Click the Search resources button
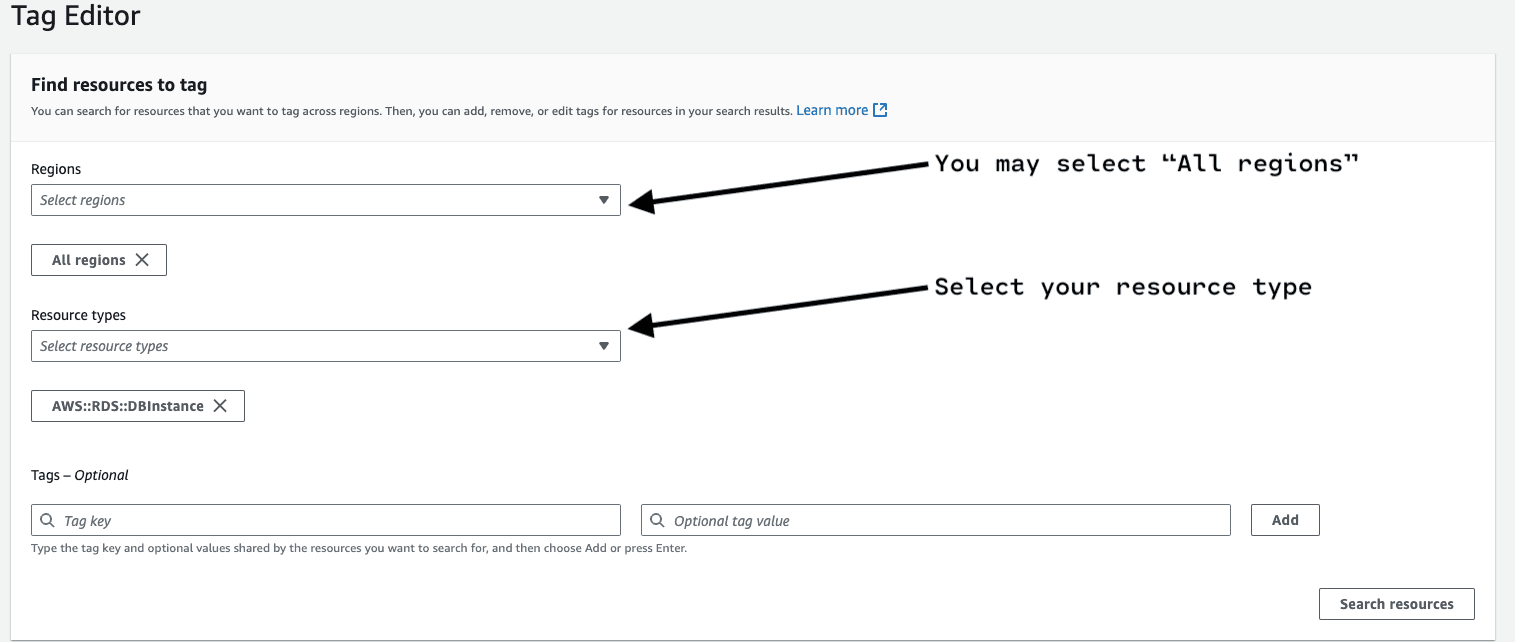This screenshot has height=642, width=1515. [x=1396, y=604]
